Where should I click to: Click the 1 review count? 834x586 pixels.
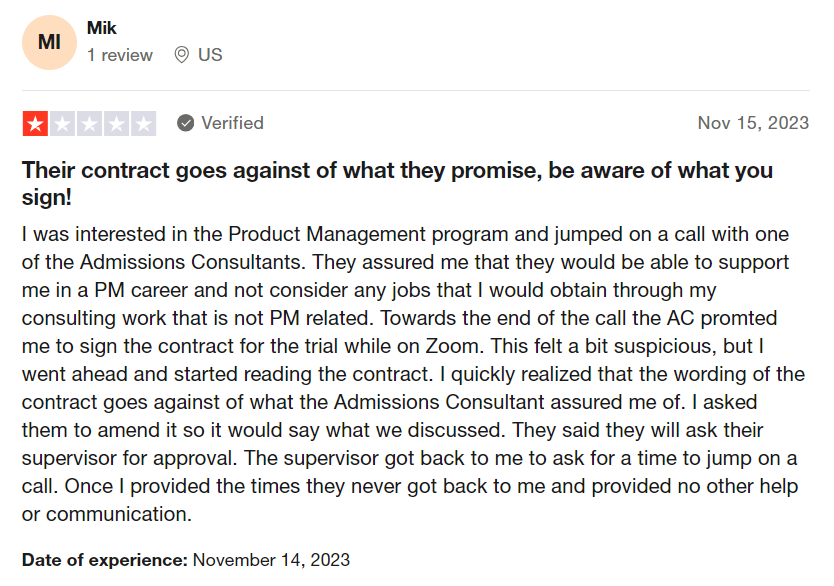pyautogui.click(x=120, y=55)
